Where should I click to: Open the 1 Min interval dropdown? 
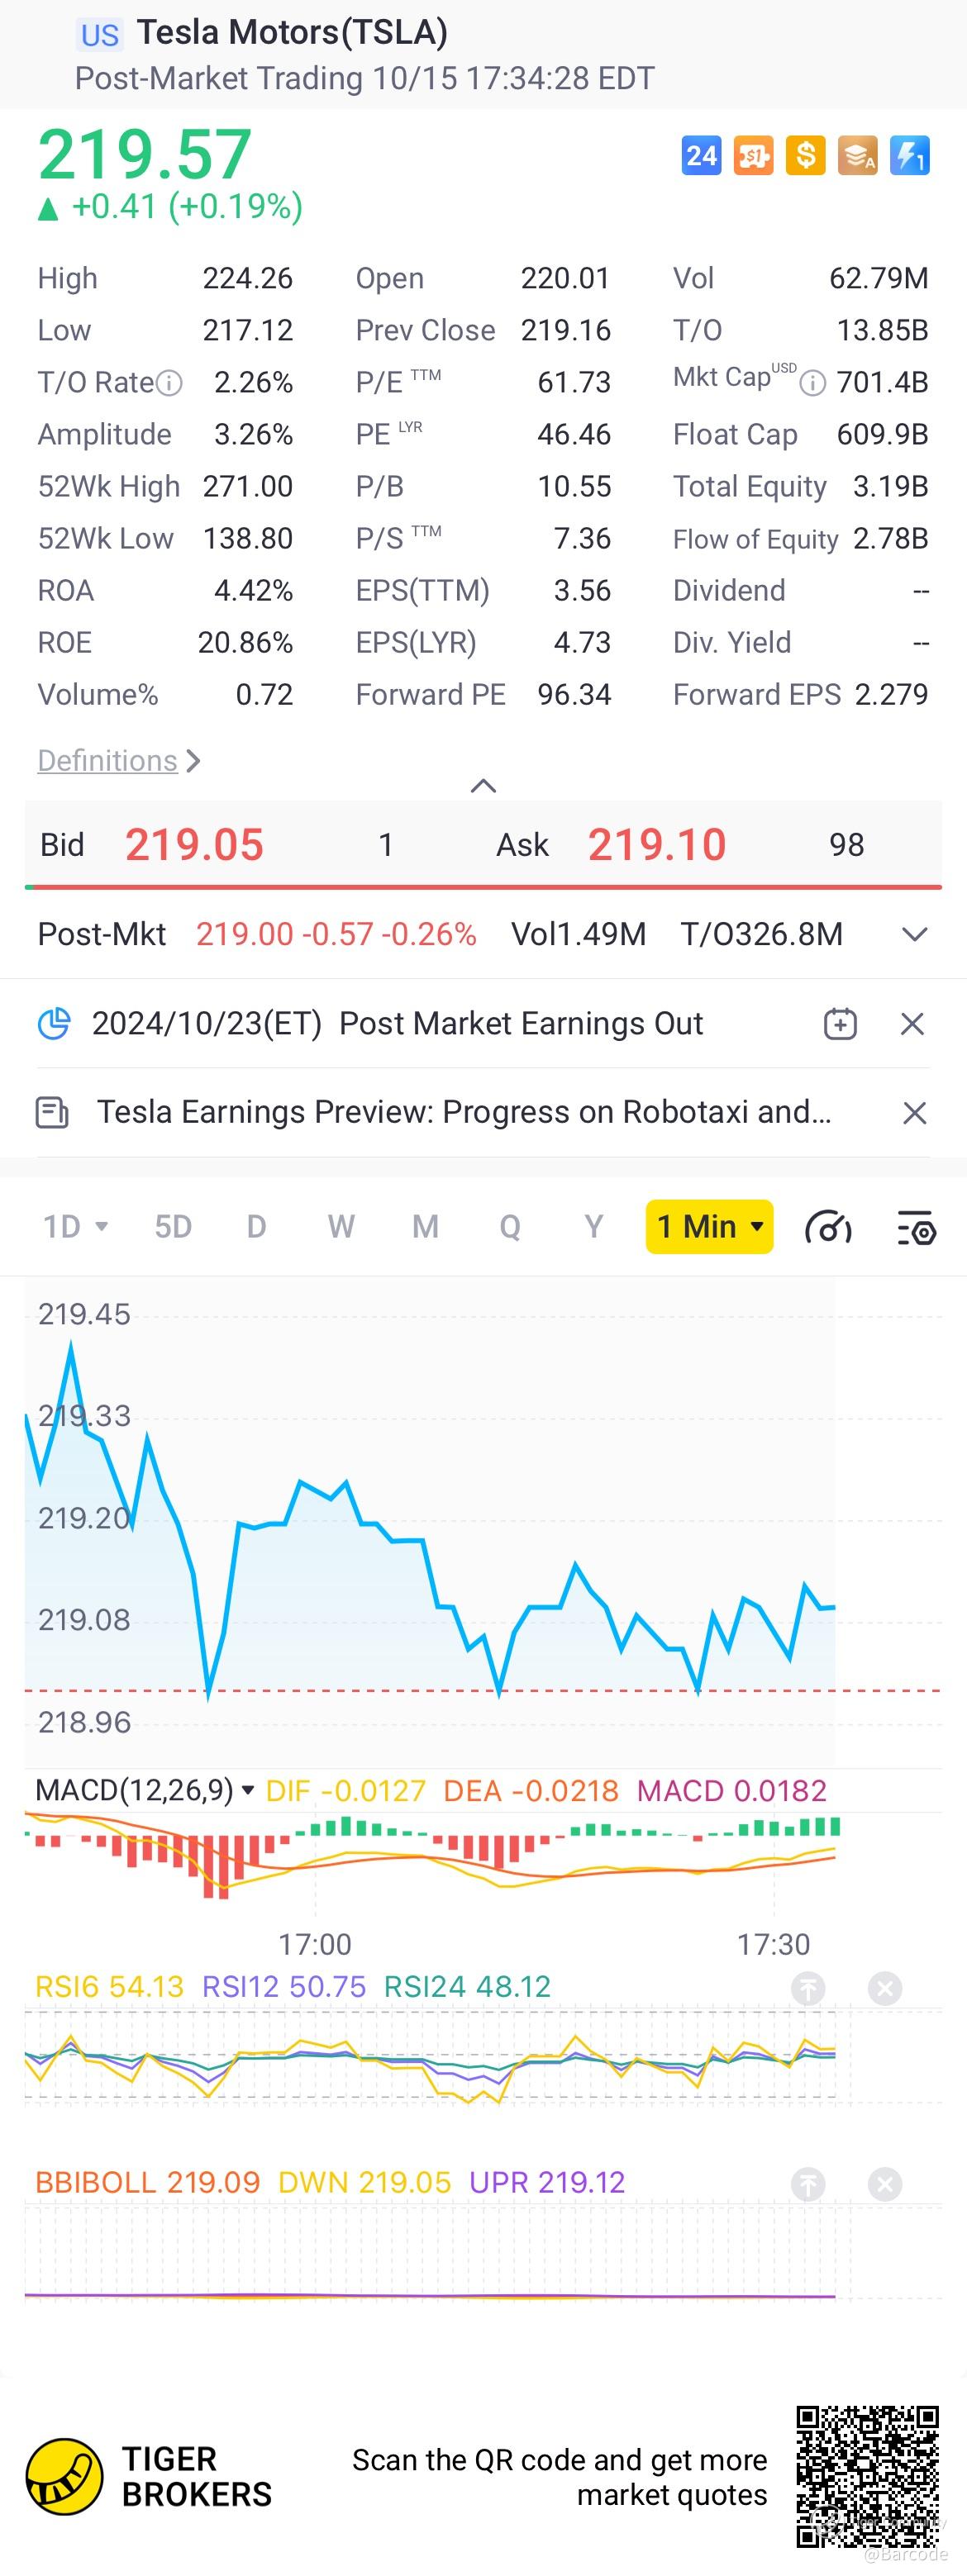tap(710, 1226)
